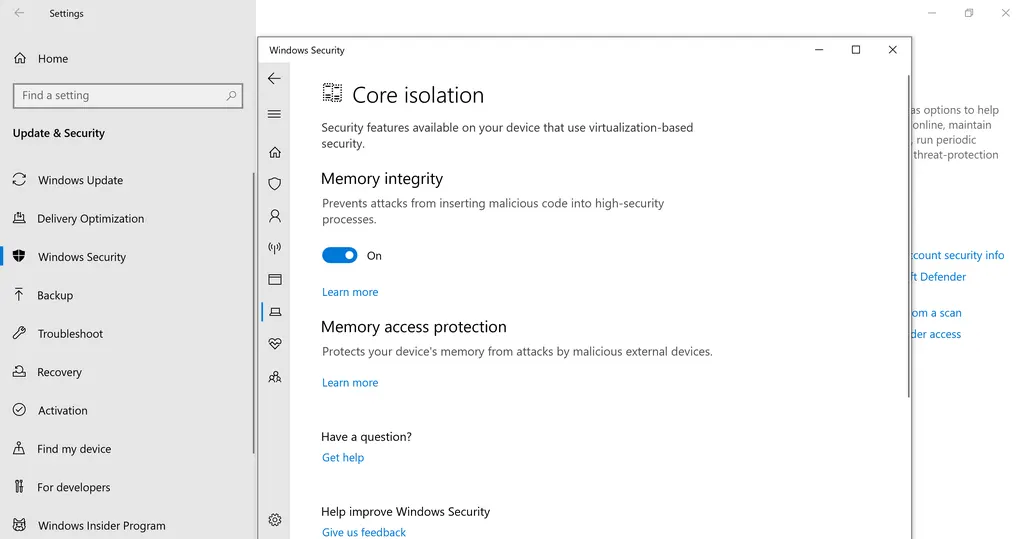The image size is (1024, 539).
Task: Click the Find a setting search box
Action: [x=128, y=95]
